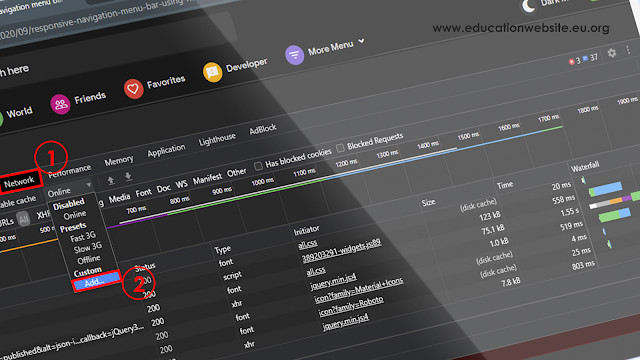Screen dimensions: 640x360
Task: Select Slow 3G preset
Action: (87, 248)
